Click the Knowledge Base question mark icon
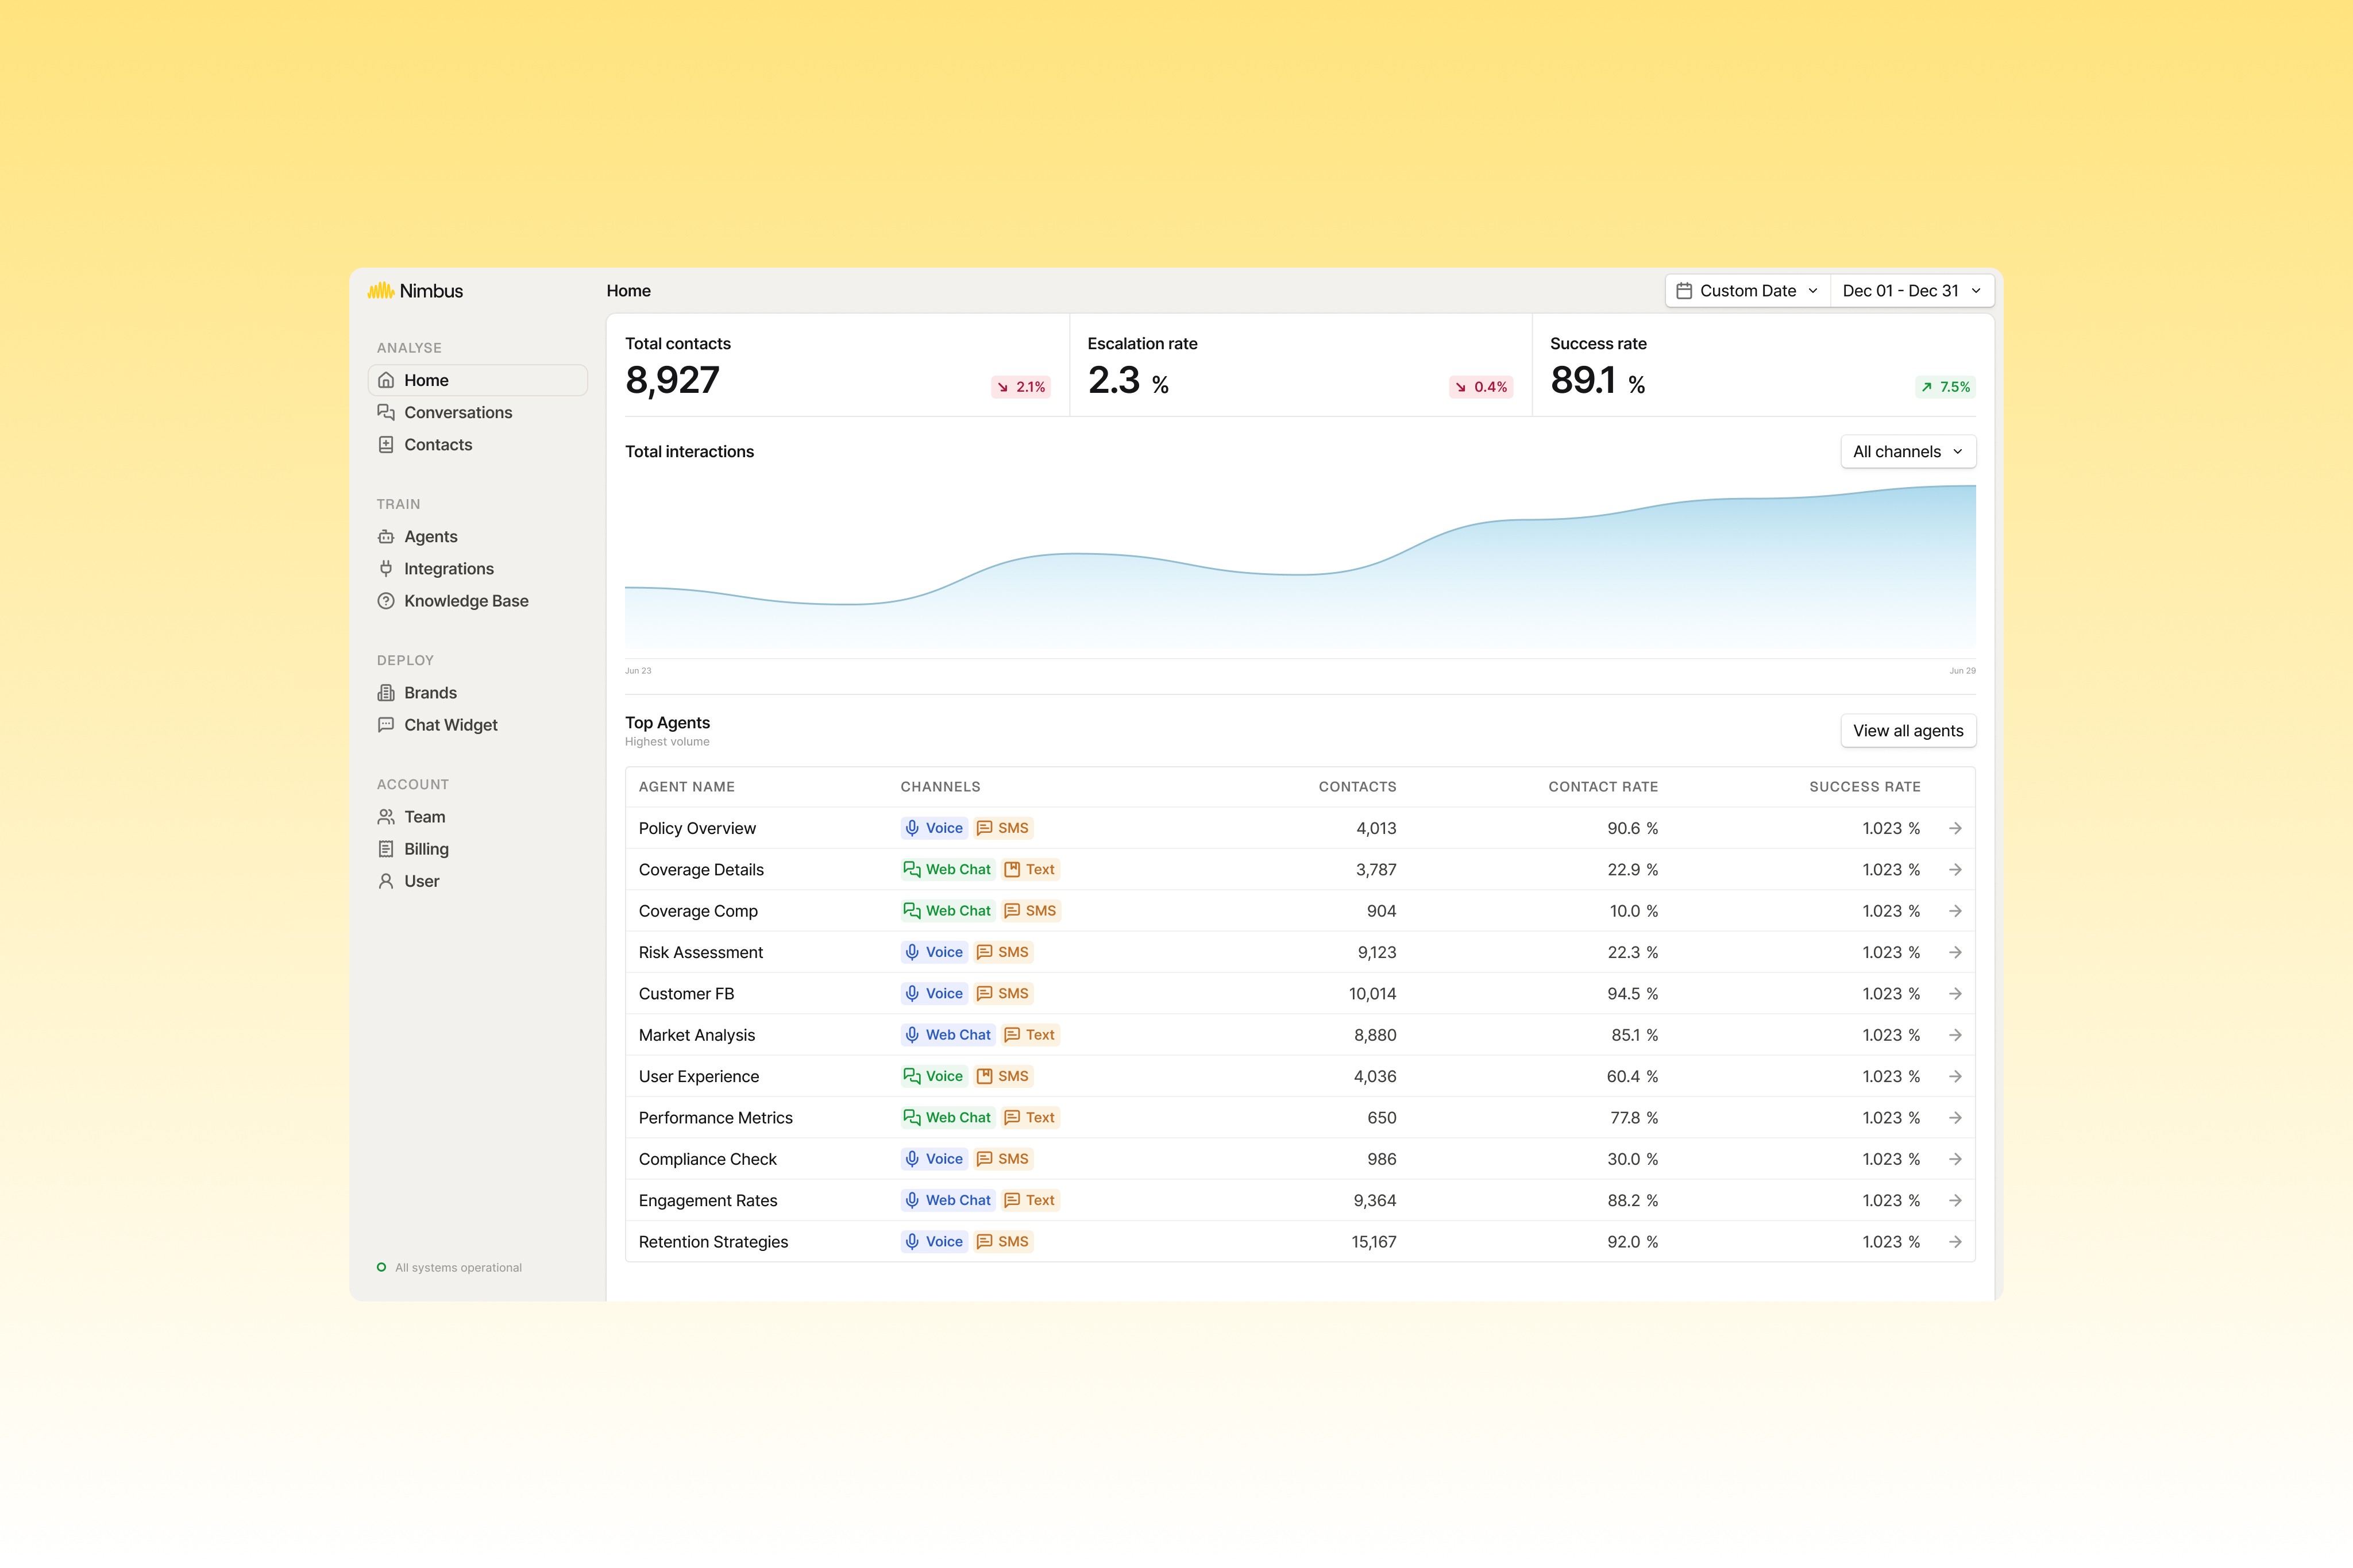Screen dimensions: 2353x1568 [x=386, y=601]
